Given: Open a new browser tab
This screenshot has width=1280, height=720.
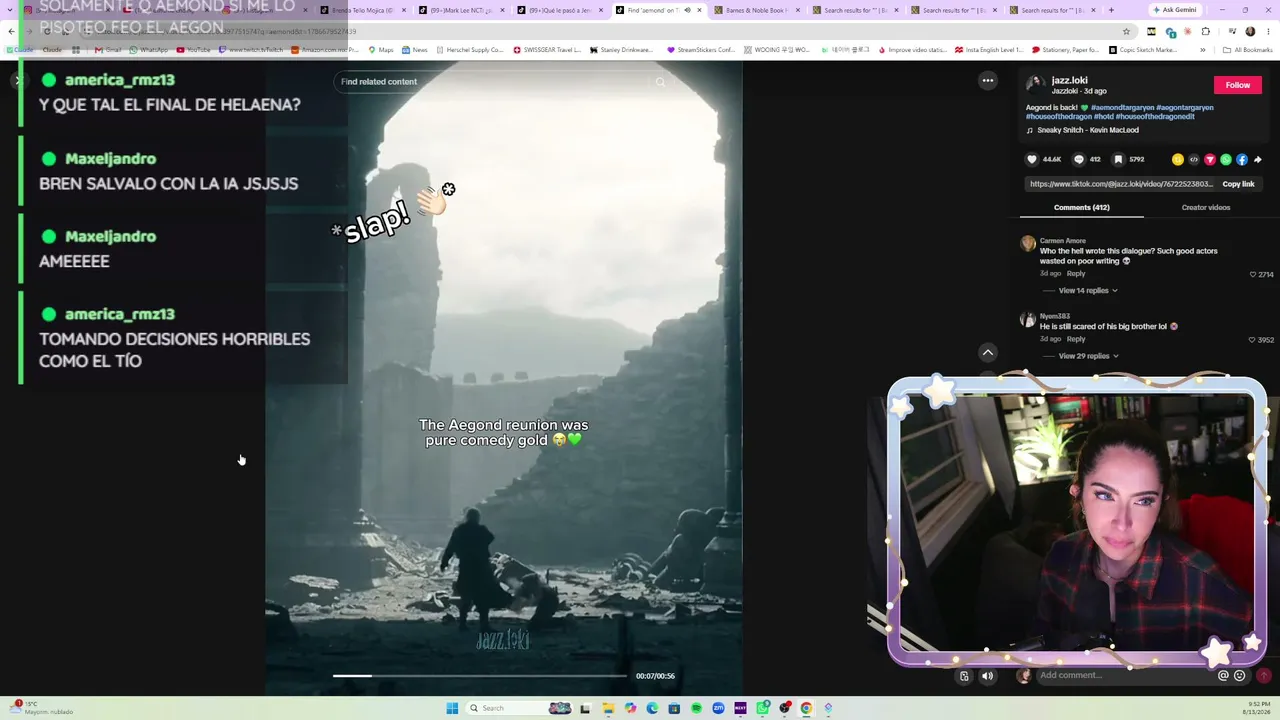Looking at the screenshot, I should click(x=1111, y=10).
